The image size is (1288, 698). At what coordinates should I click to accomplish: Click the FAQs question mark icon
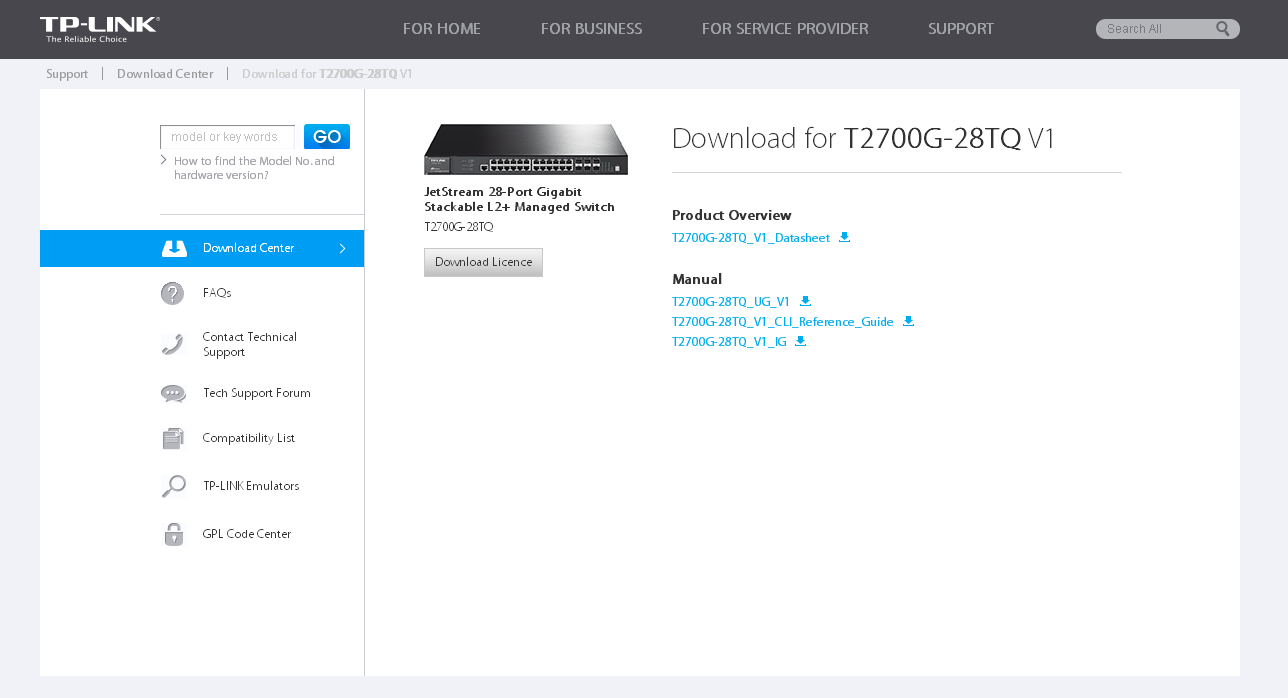(x=173, y=293)
